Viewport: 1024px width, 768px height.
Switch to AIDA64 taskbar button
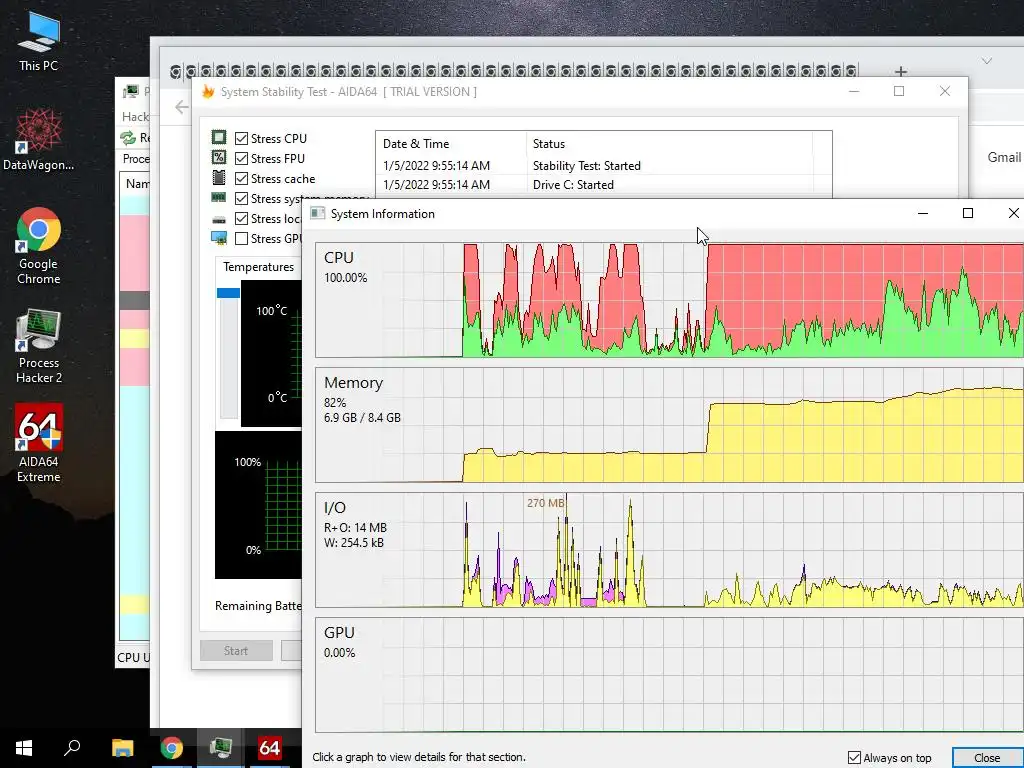tap(270, 748)
